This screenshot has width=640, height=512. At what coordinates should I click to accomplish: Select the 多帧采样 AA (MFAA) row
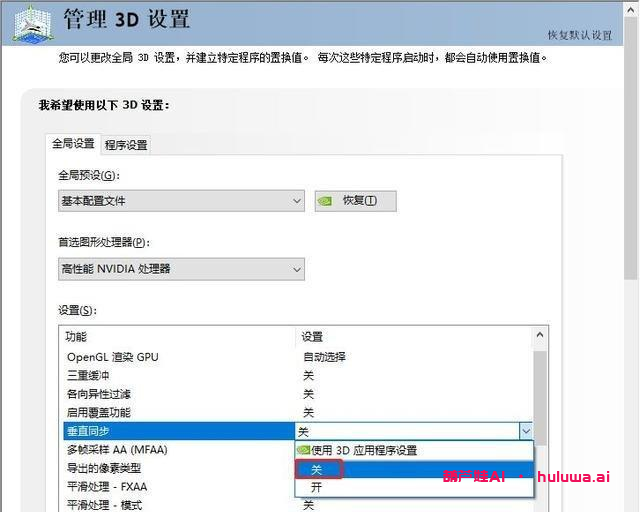[x=116, y=450]
